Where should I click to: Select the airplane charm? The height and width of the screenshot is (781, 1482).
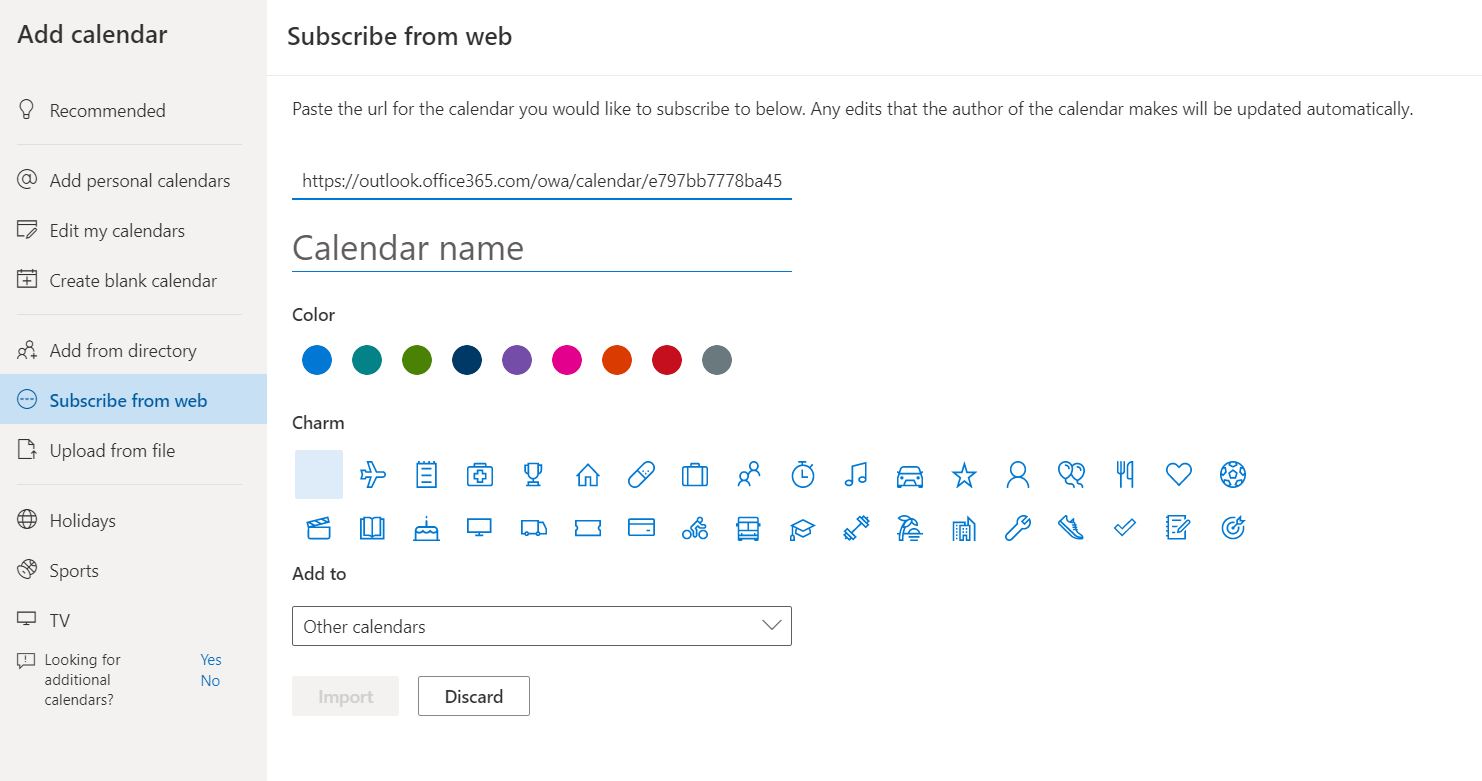[x=373, y=474]
